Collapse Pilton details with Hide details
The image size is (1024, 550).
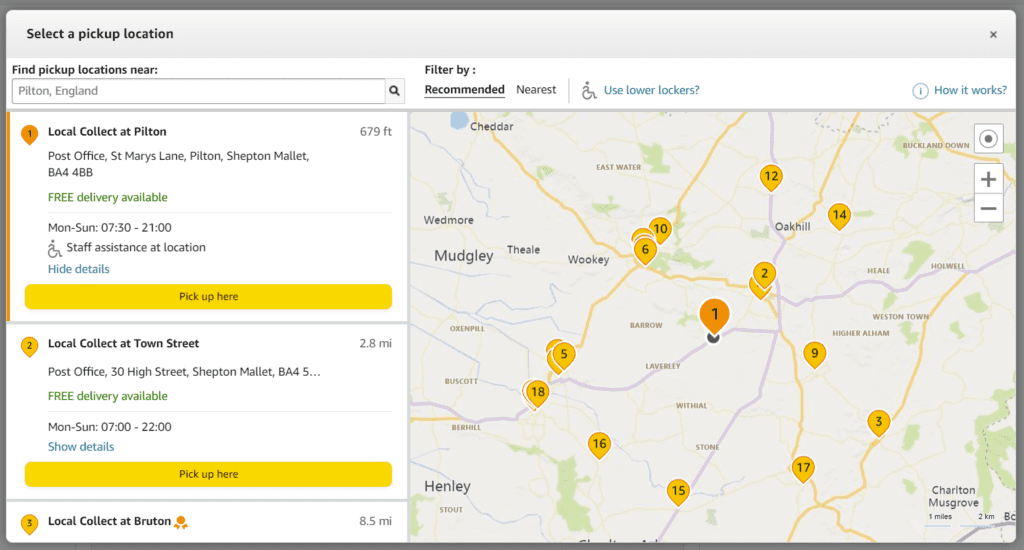78,269
